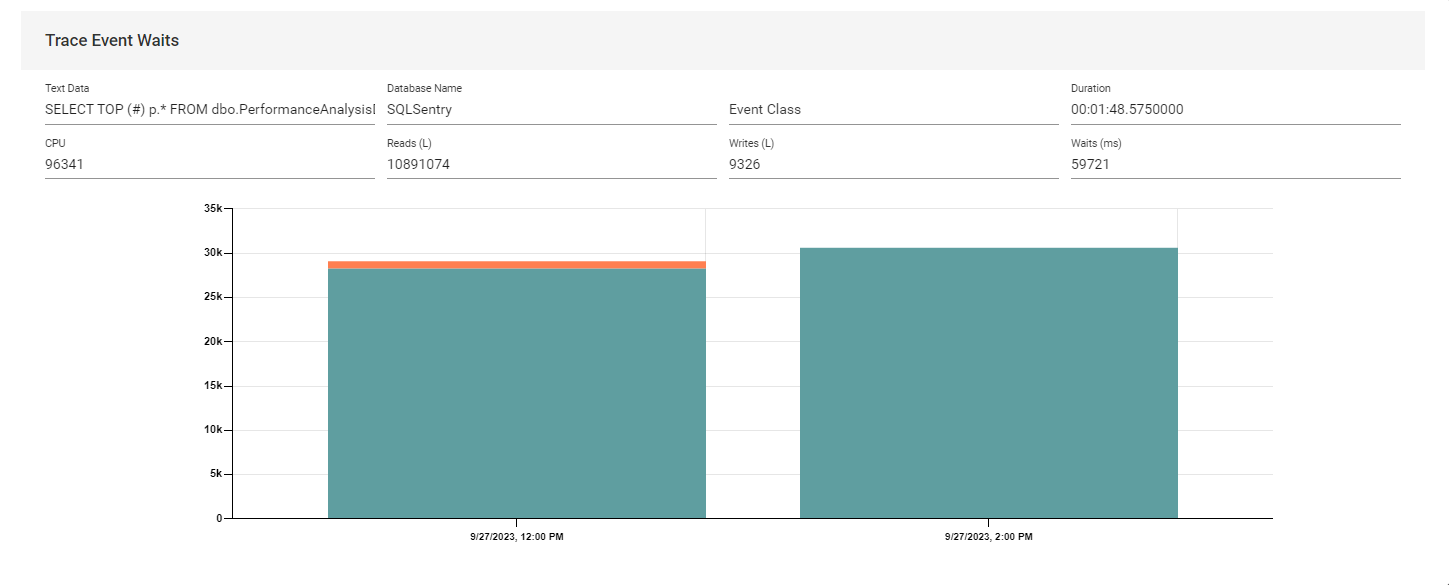Image resolution: width=1449 pixels, height=585 pixels.
Task: Click the 35k y-axis label
Action: [x=212, y=208]
